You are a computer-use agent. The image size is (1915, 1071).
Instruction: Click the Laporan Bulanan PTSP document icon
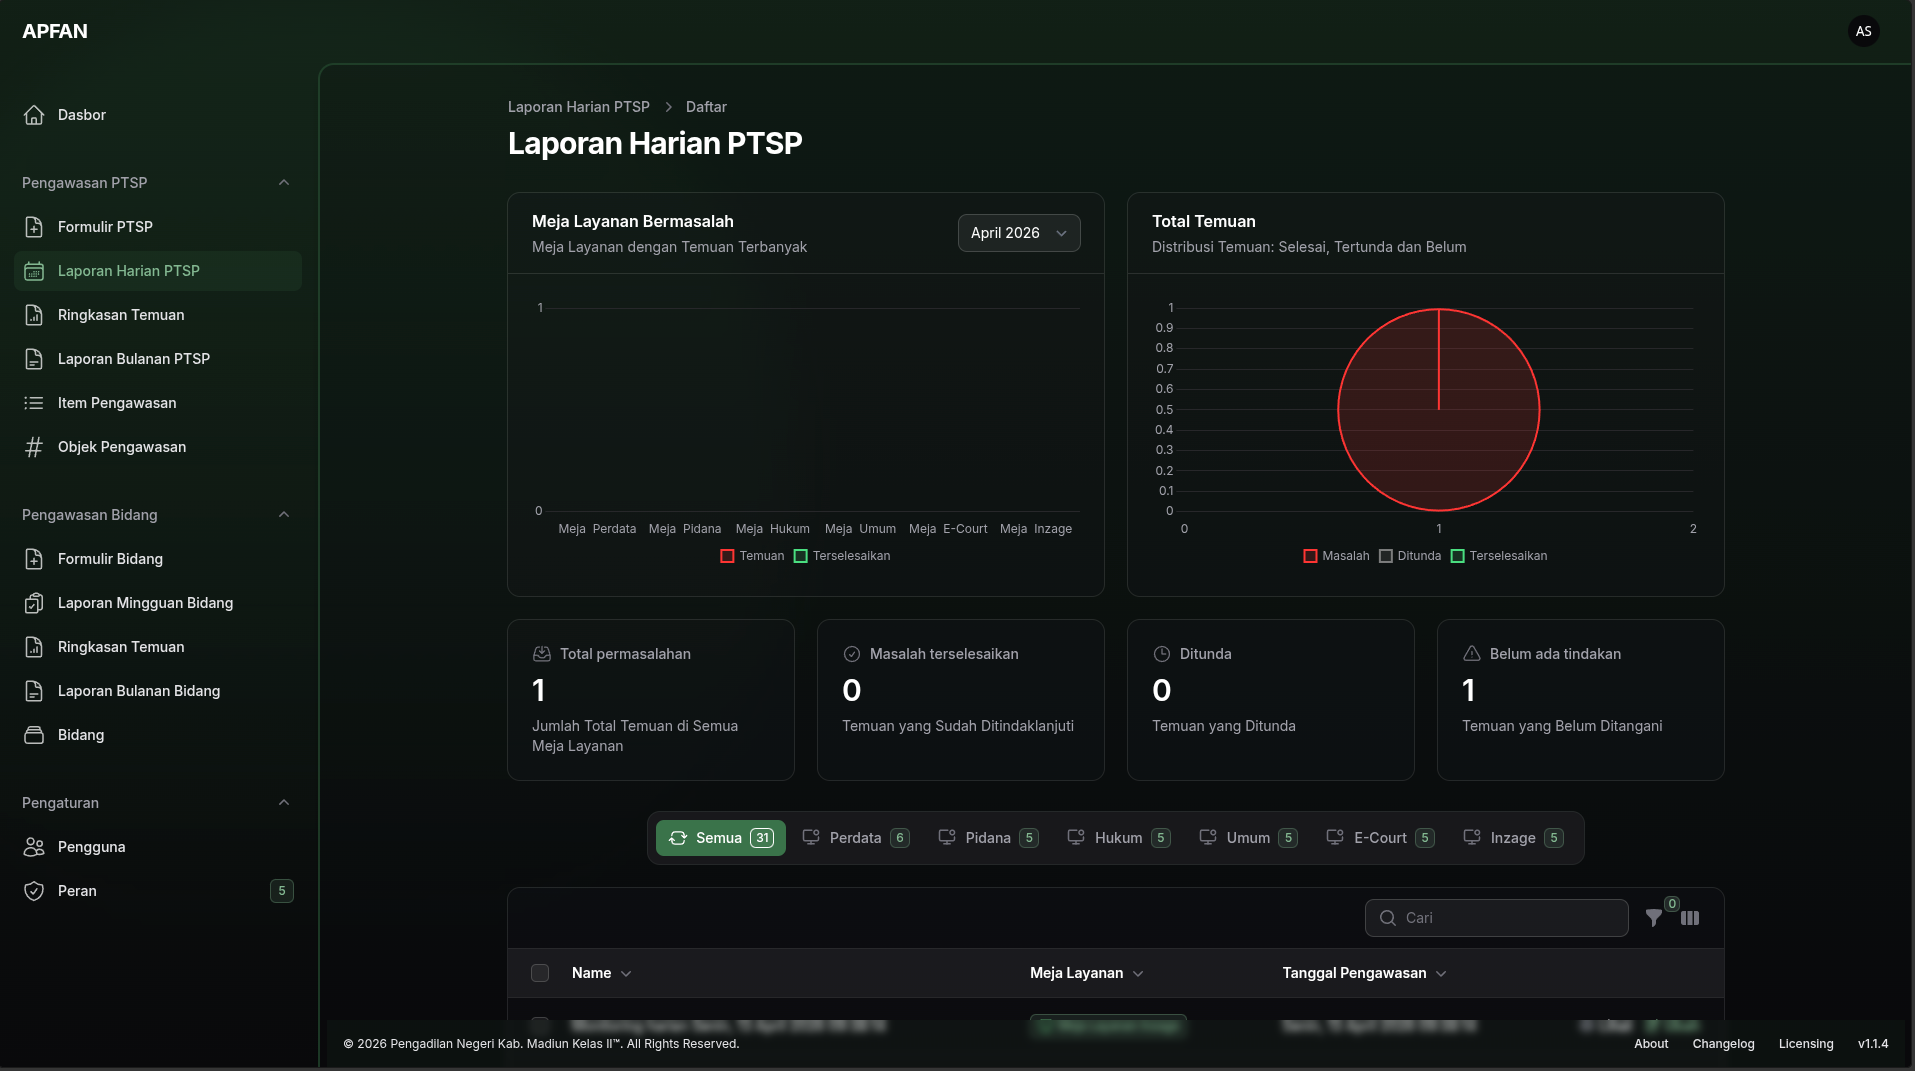click(34, 359)
